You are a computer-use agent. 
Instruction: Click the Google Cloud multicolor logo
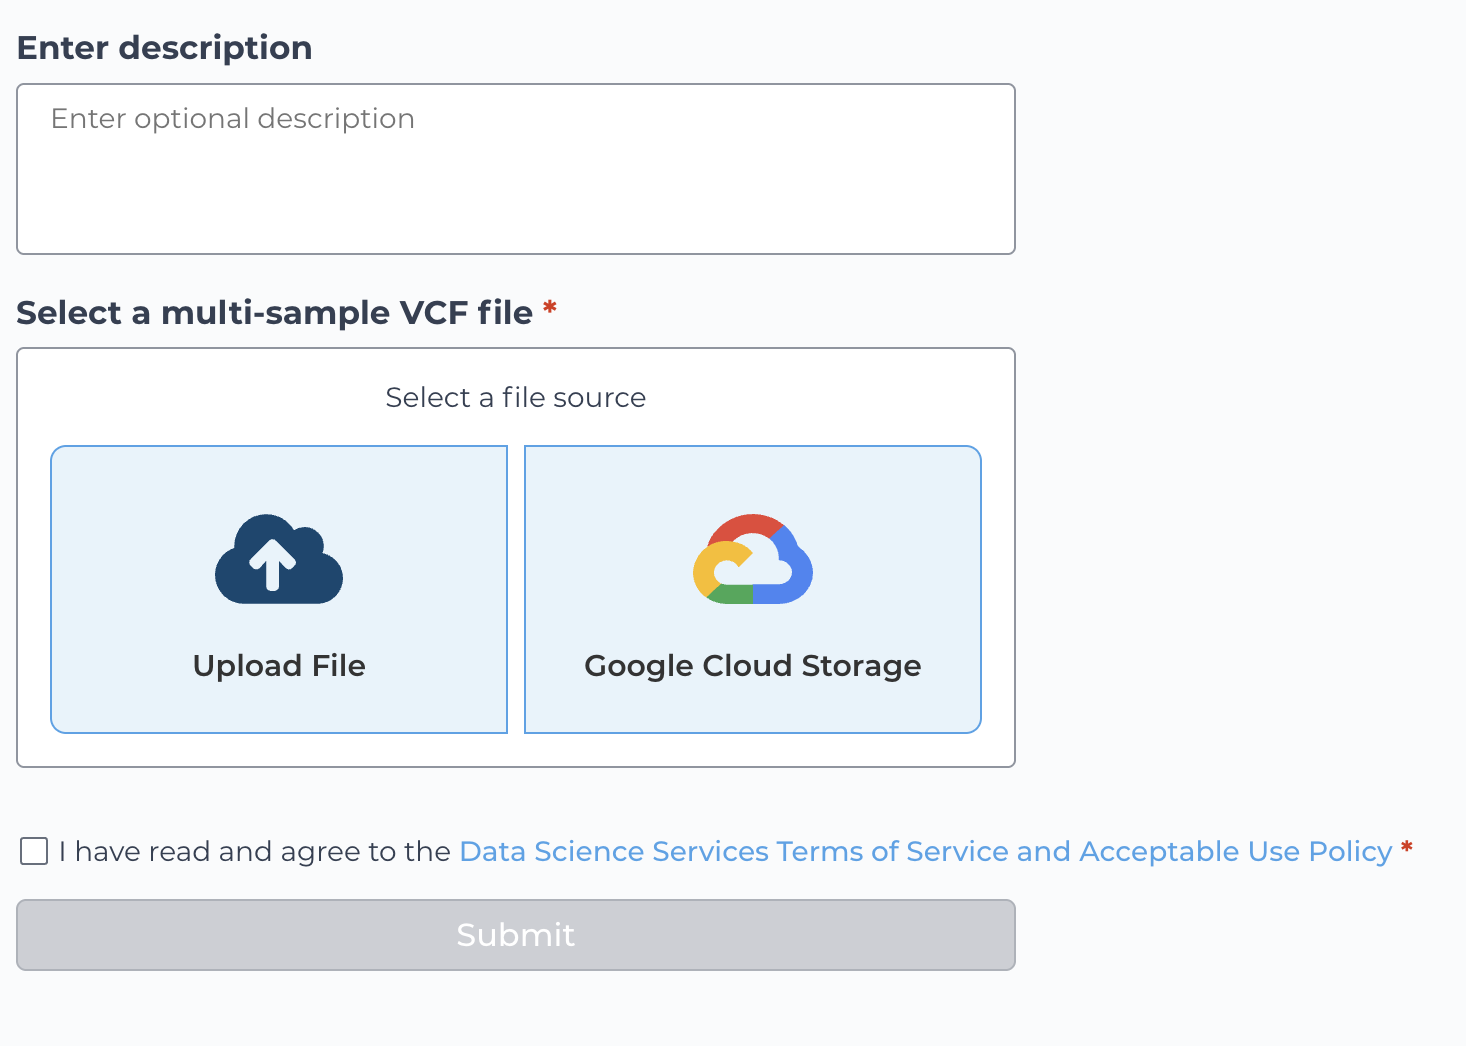click(x=753, y=559)
